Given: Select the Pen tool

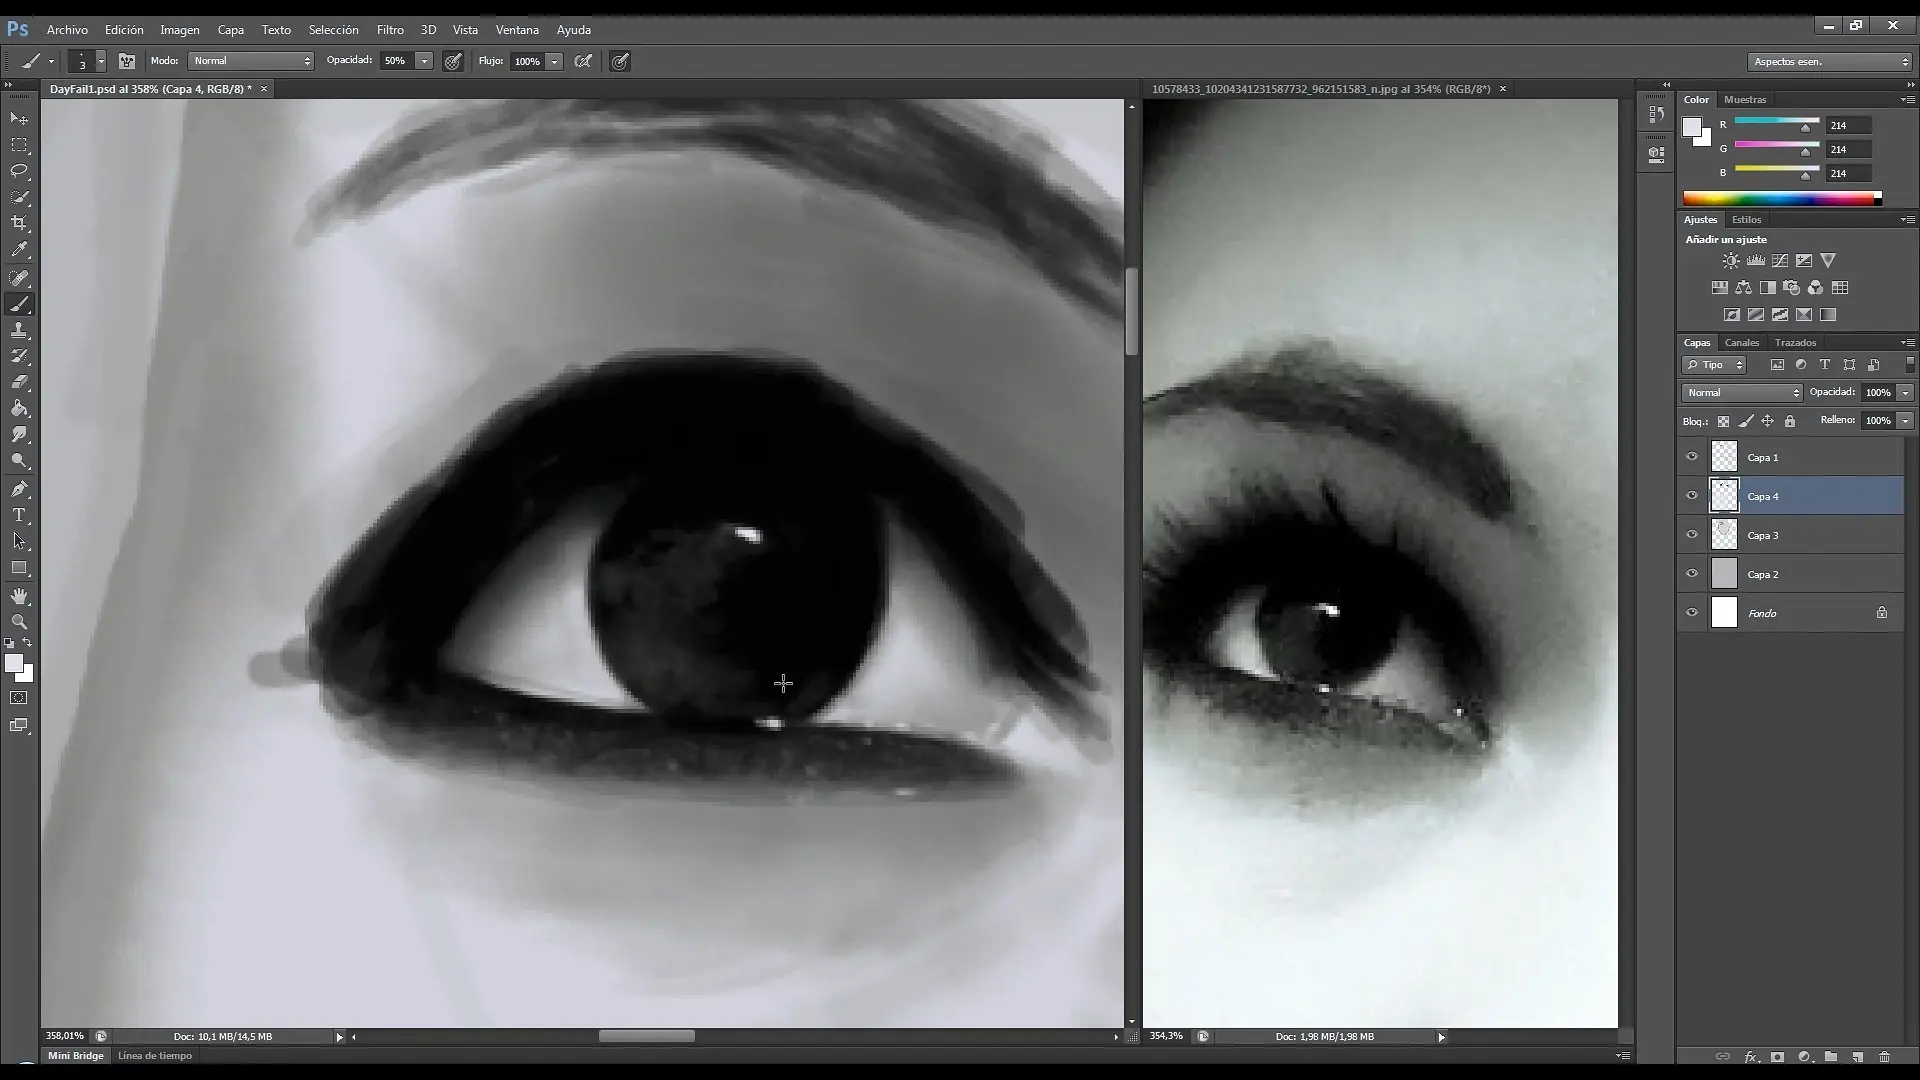Looking at the screenshot, I should (x=19, y=489).
